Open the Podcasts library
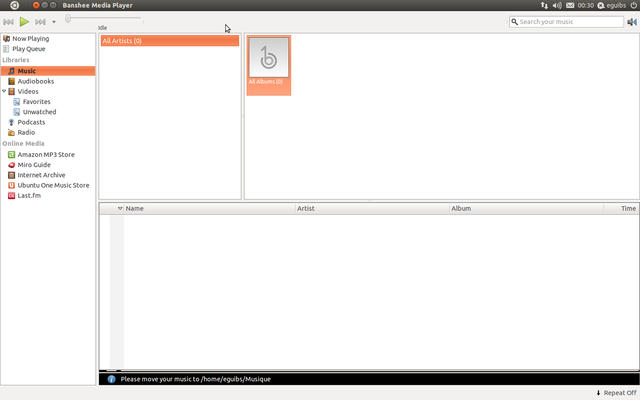 click(x=30, y=122)
